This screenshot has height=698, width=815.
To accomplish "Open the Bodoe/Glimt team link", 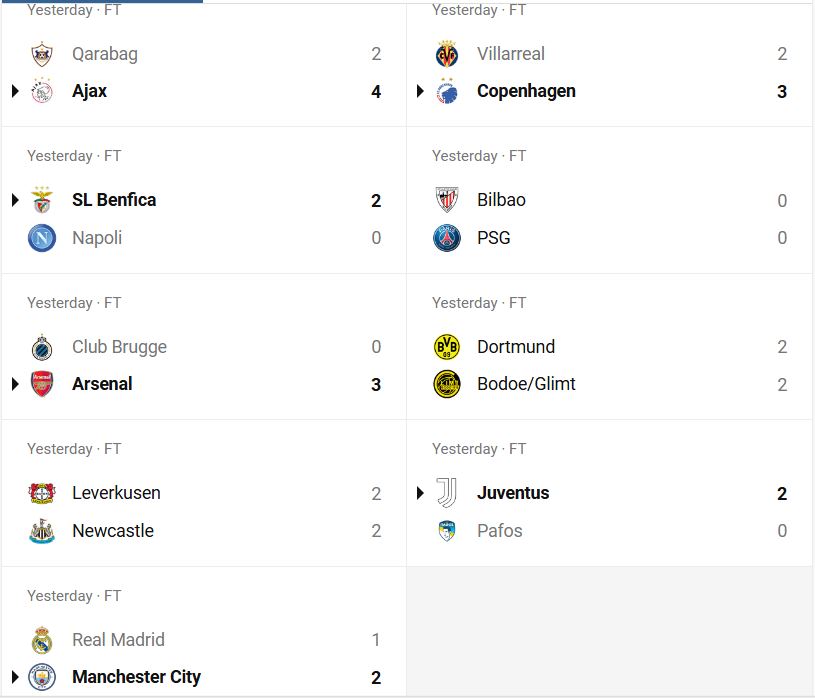I will (x=526, y=384).
